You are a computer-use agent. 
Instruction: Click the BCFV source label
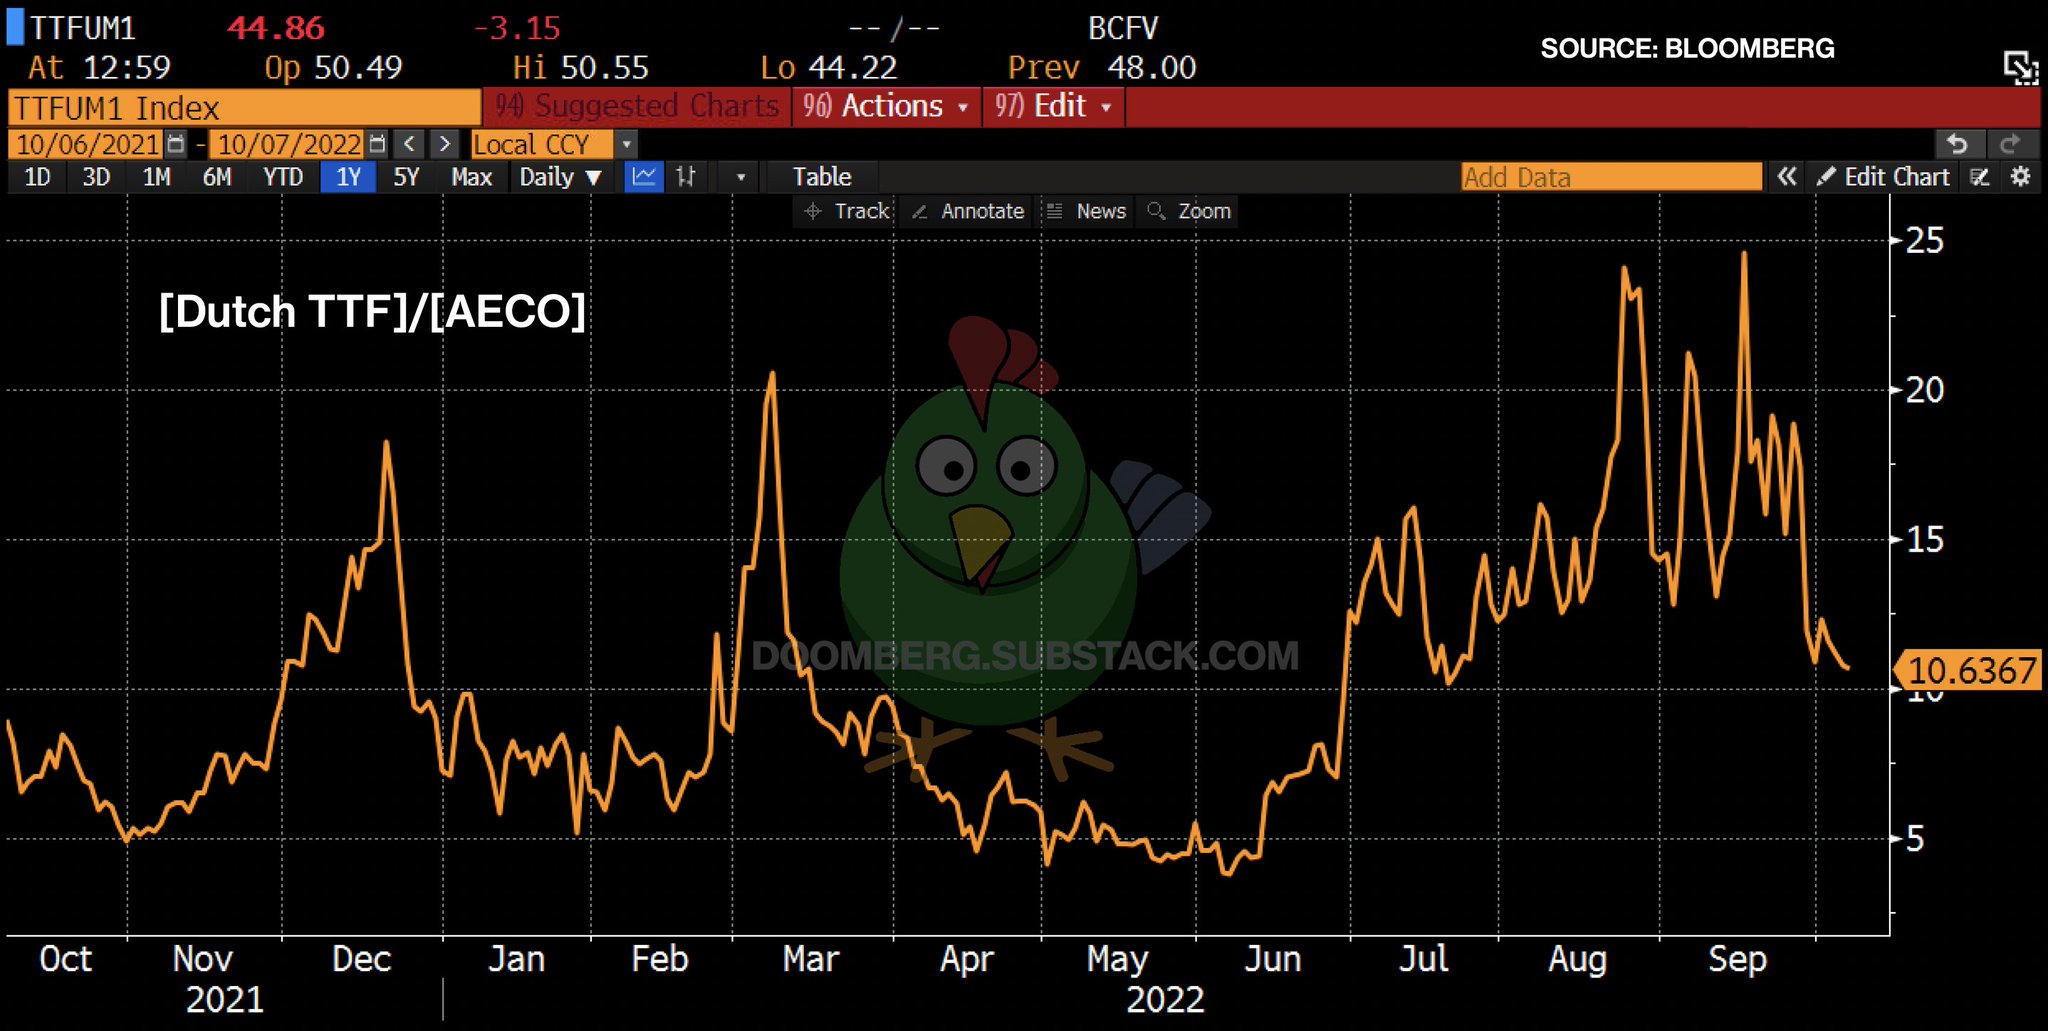click(x=1122, y=28)
